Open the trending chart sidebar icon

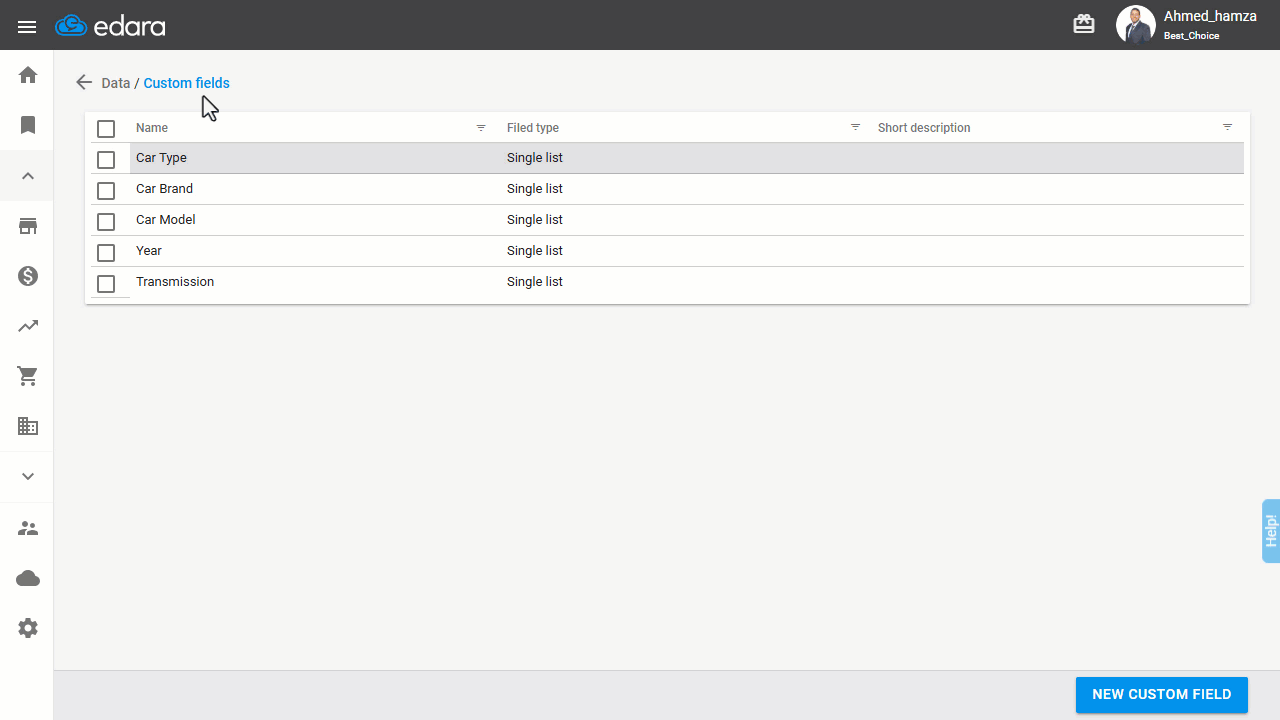[28, 326]
